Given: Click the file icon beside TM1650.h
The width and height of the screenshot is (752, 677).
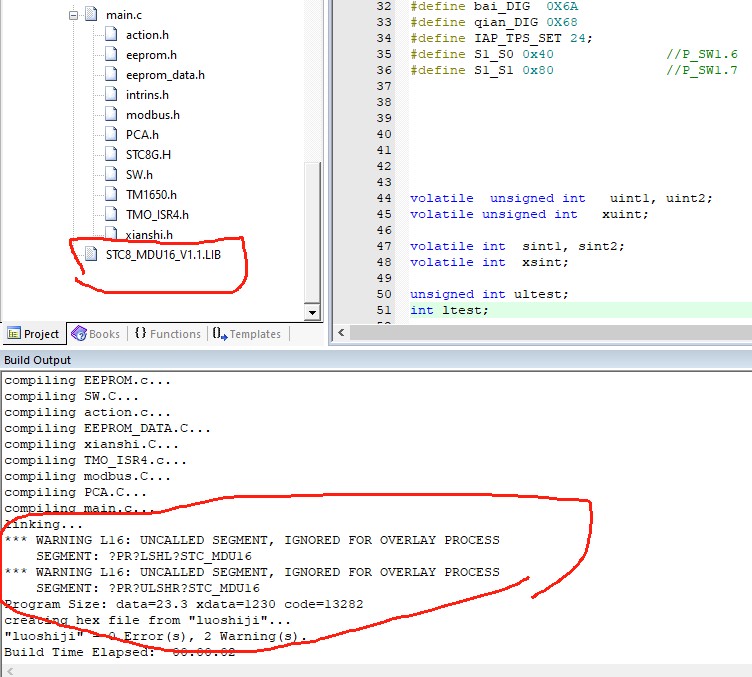Looking at the screenshot, I should [x=111, y=194].
